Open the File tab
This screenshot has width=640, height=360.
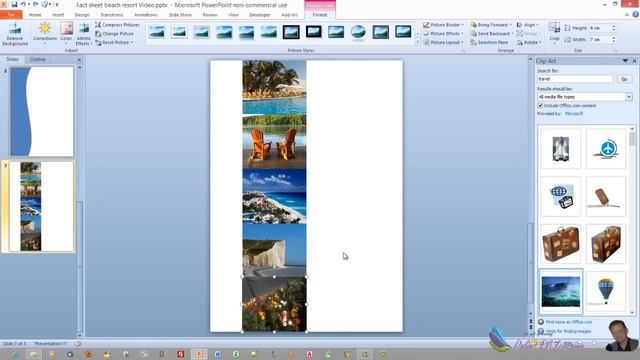point(11,15)
